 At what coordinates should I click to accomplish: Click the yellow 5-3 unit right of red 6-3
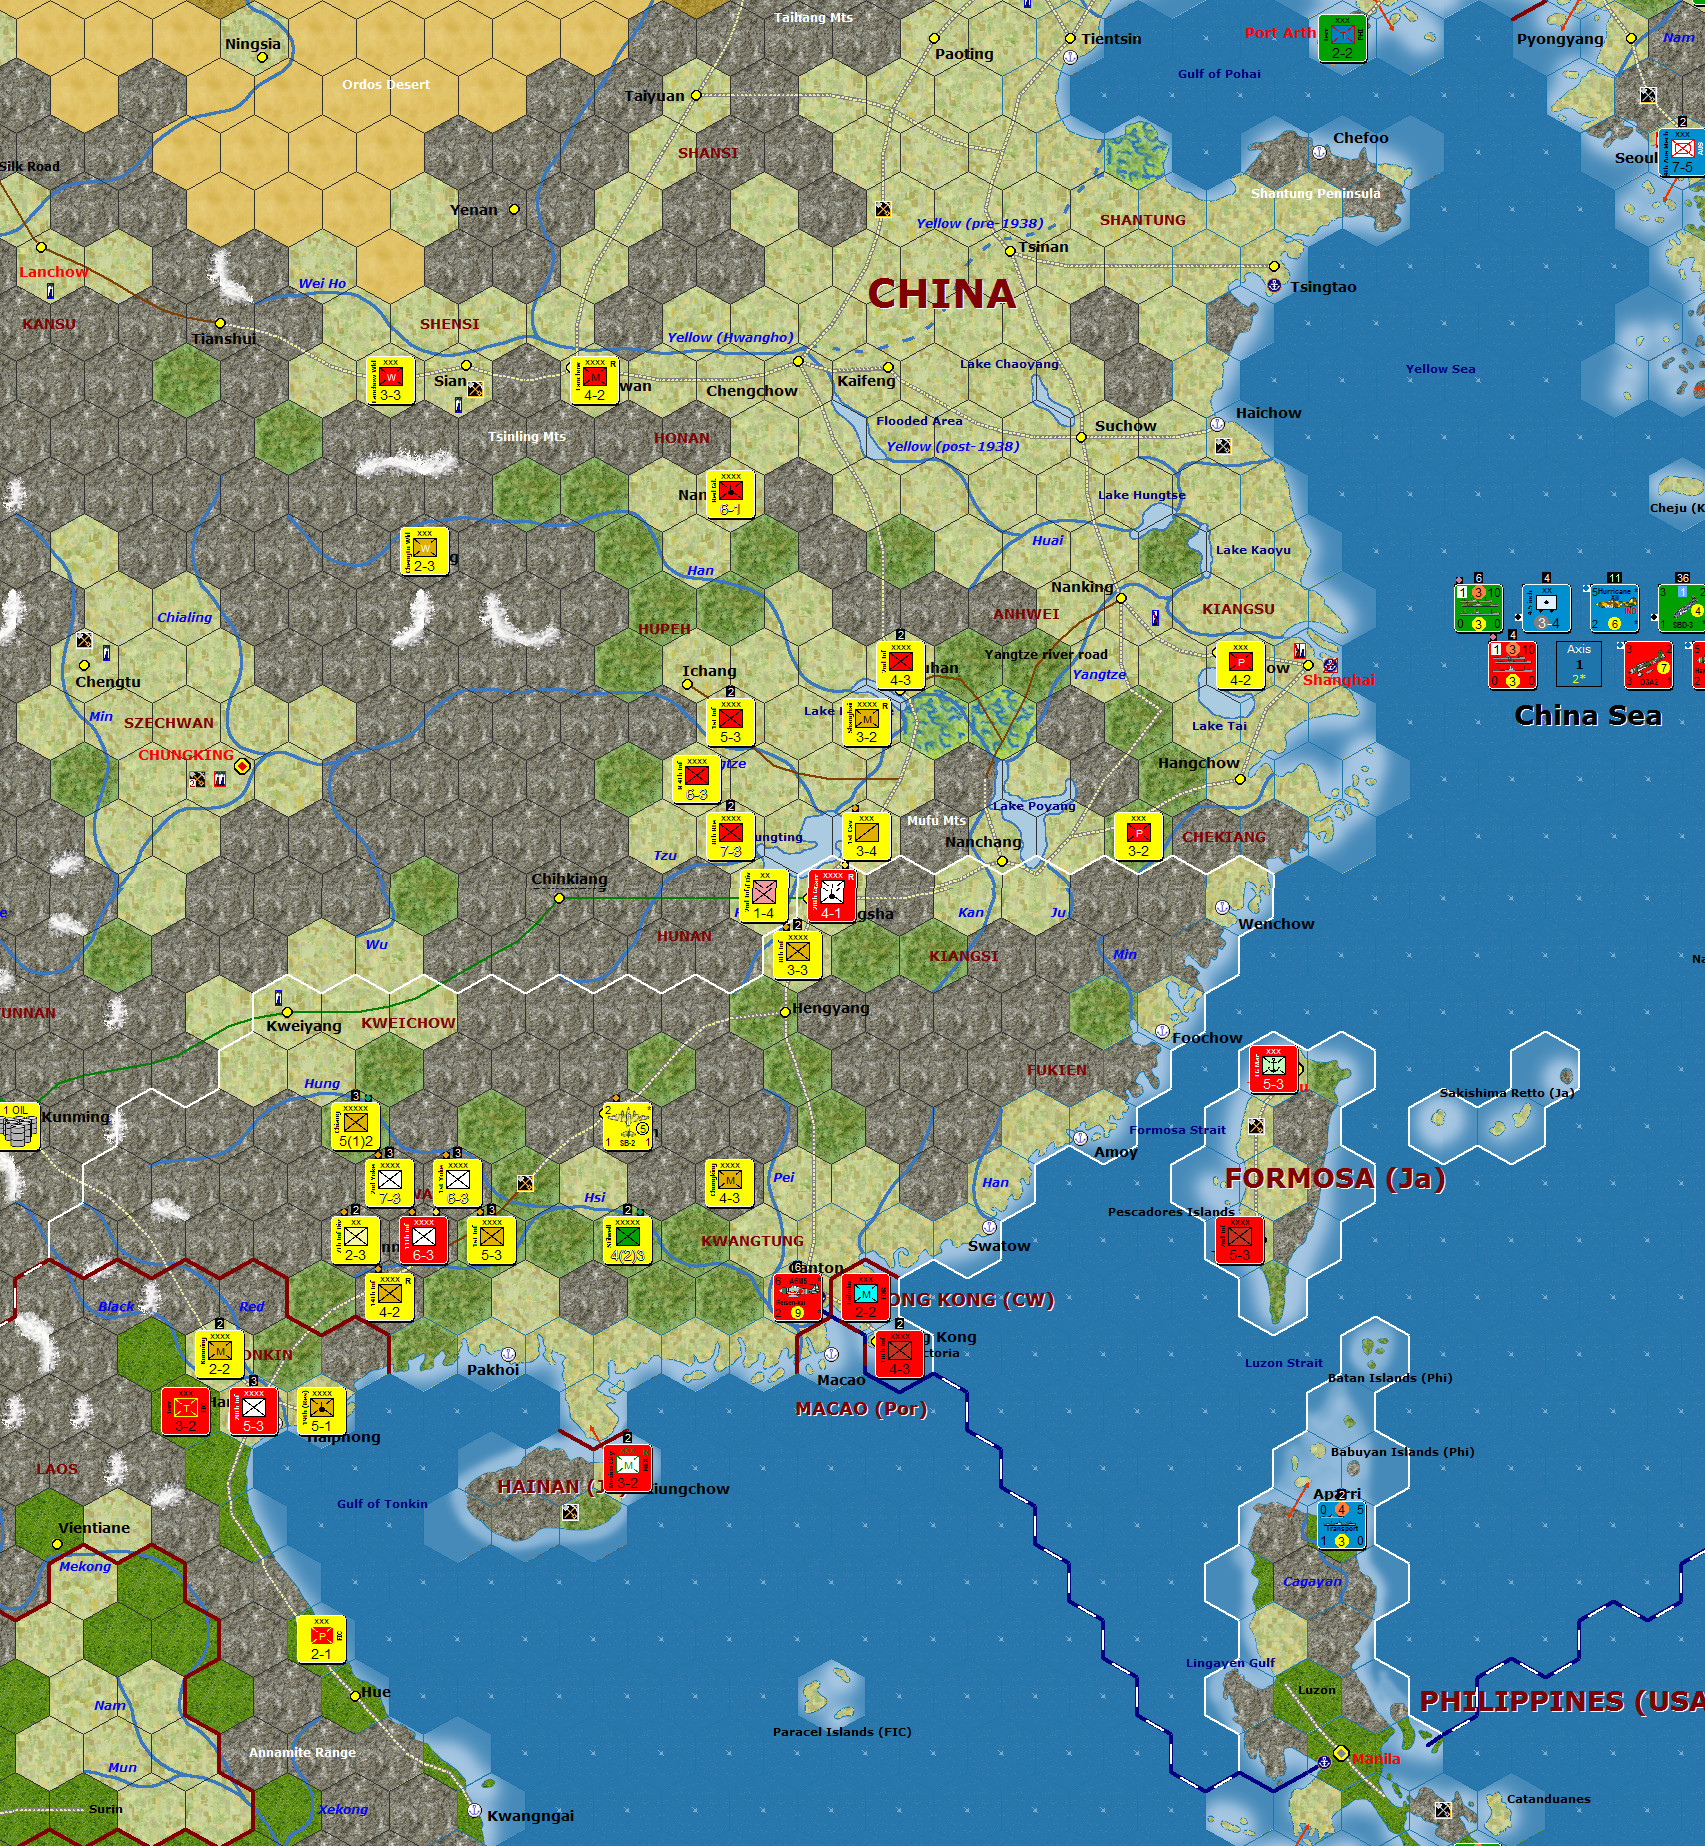click(492, 1240)
